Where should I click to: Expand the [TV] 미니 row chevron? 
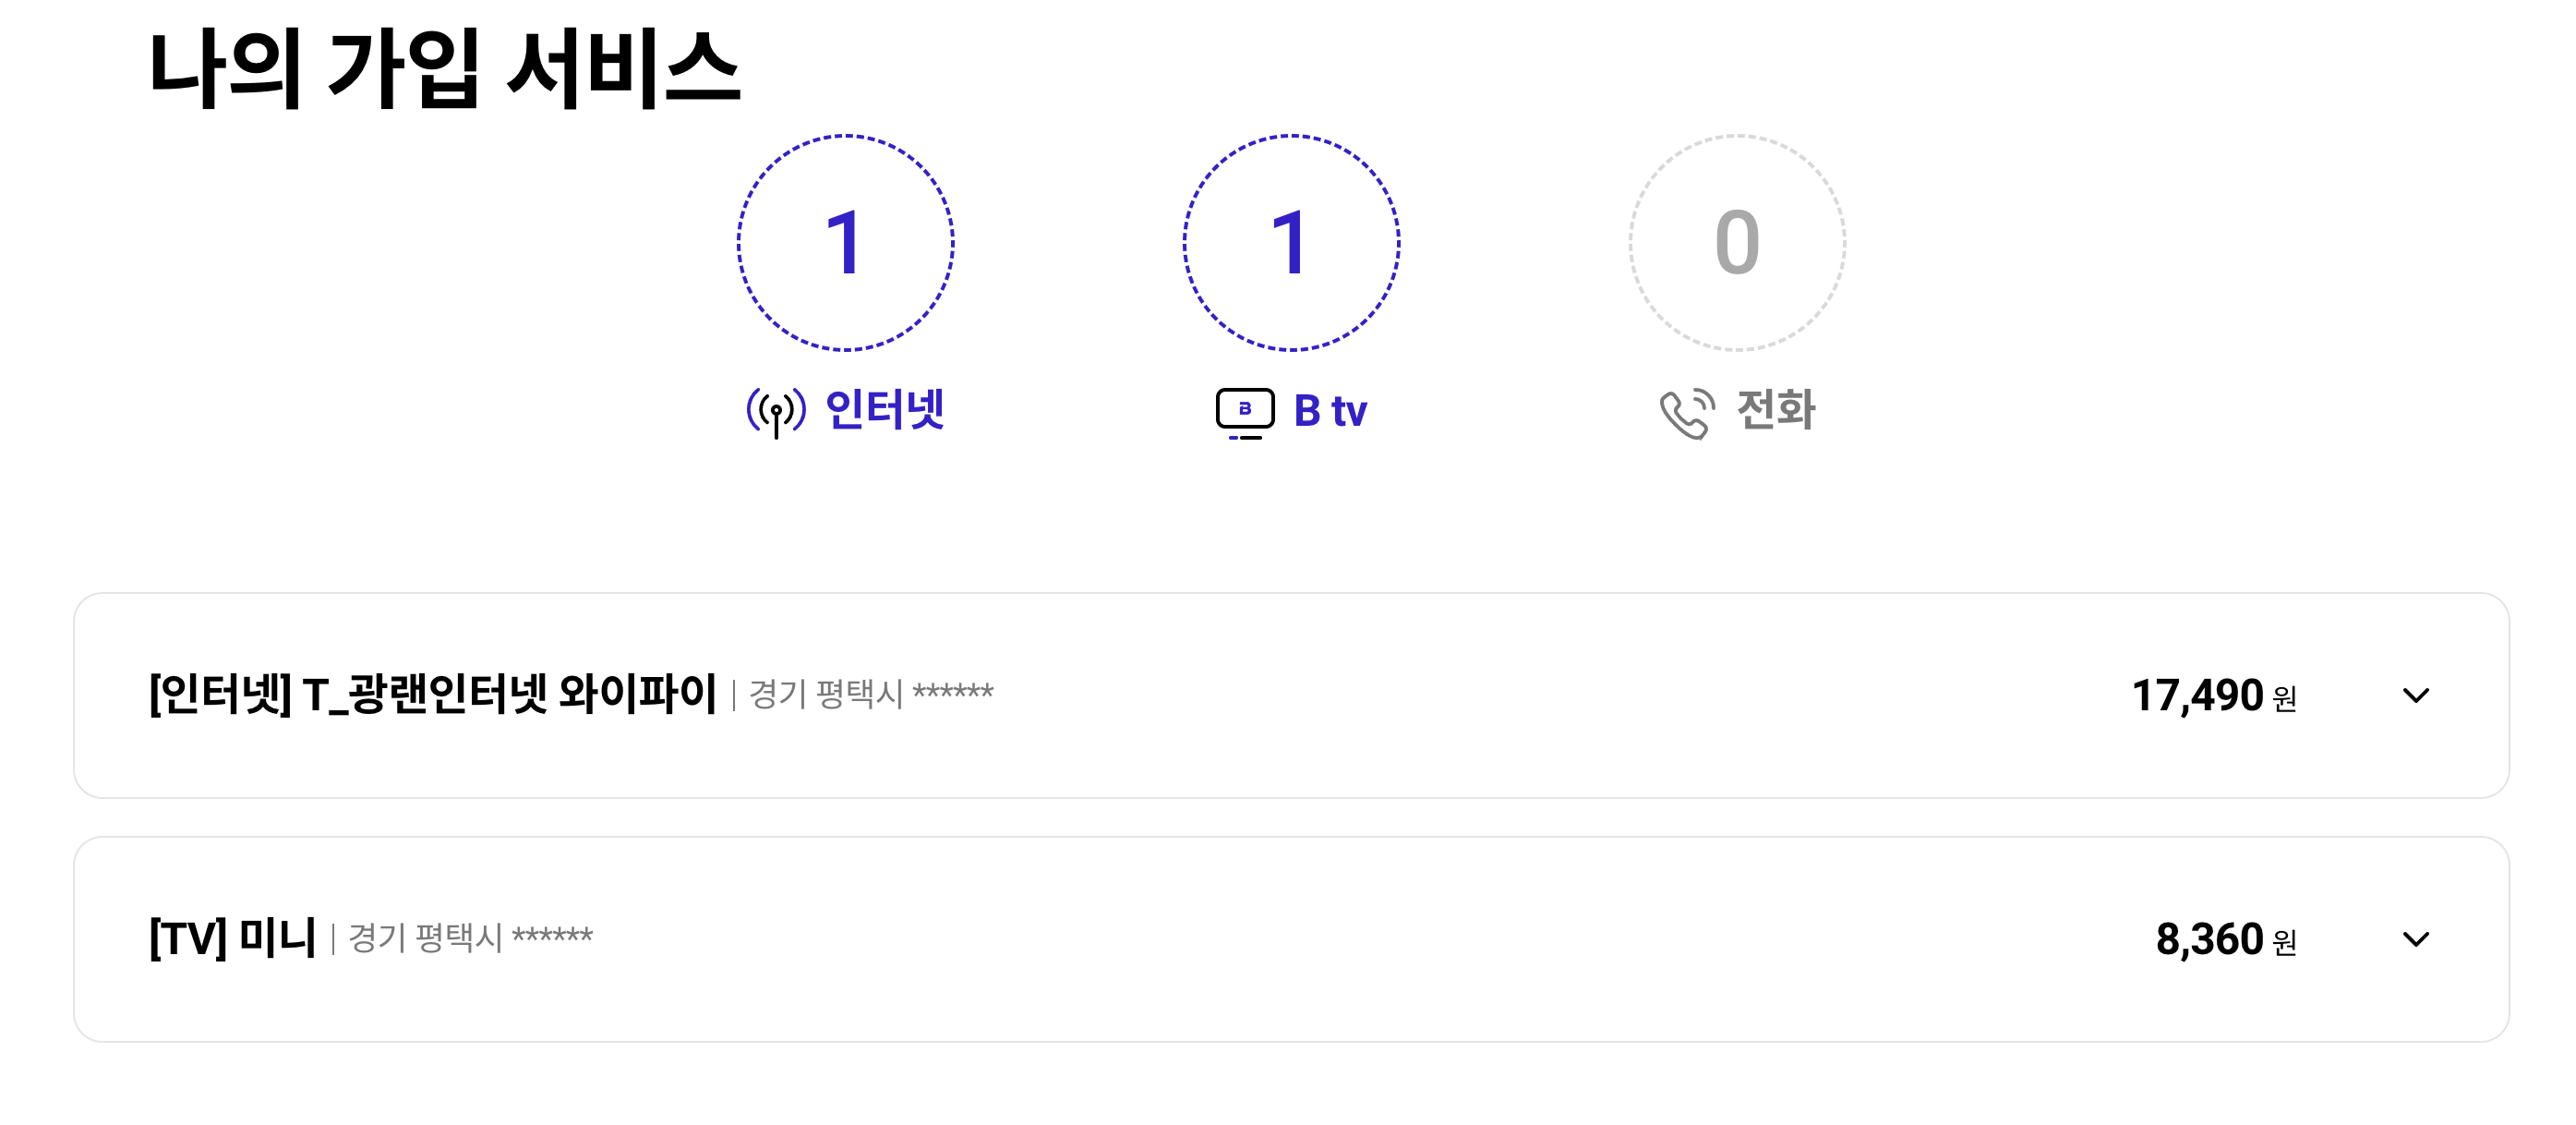[2416, 939]
